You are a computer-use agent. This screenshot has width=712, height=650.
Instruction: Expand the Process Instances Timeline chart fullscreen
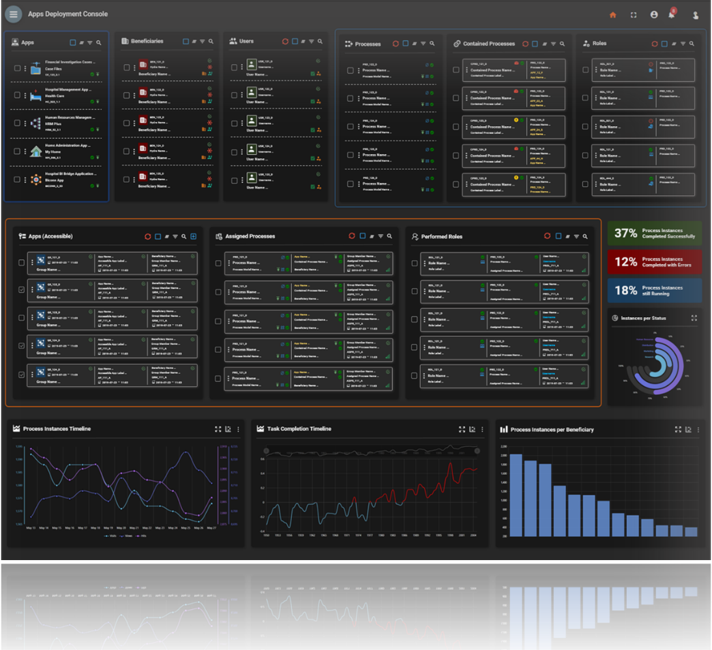tap(217, 429)
